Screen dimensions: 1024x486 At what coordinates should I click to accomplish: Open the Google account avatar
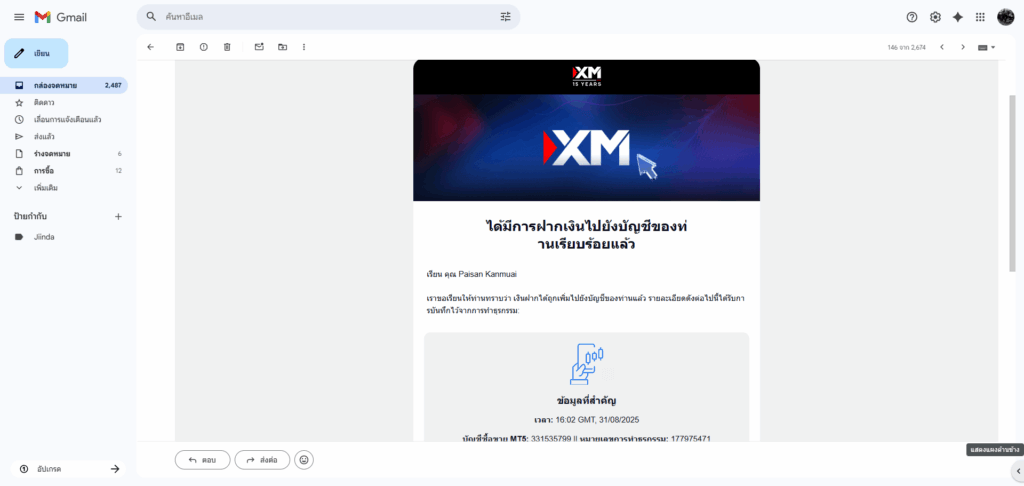(1005, 18)
